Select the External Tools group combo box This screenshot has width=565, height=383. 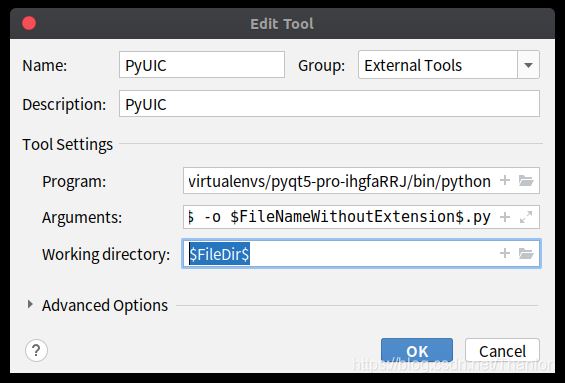click(449, 65)
